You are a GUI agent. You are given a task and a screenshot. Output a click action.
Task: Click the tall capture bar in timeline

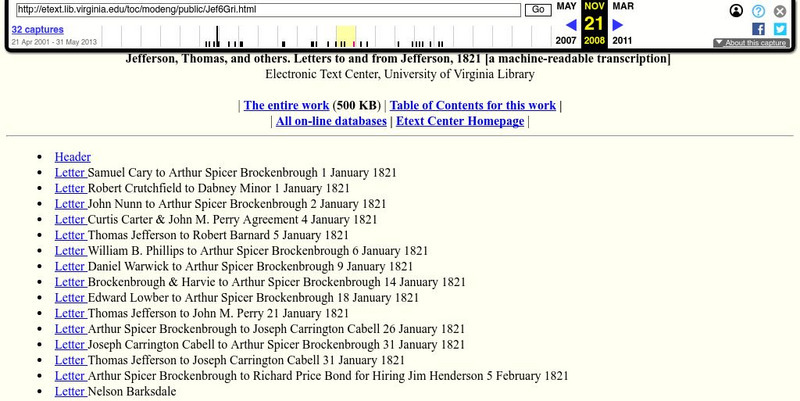(x=217, y=36)
